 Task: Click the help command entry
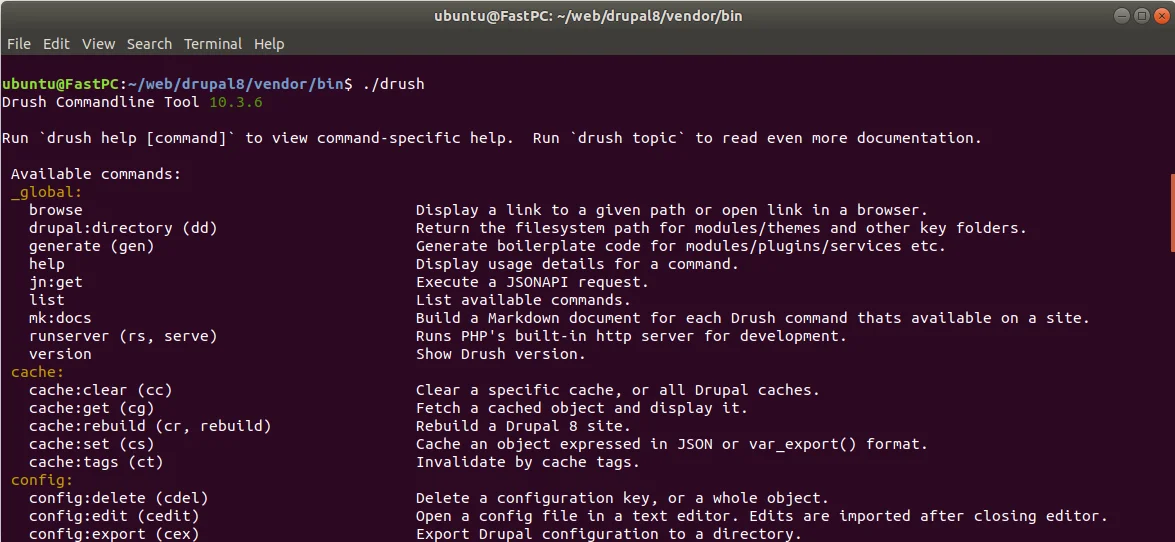(x=46, y=264)
